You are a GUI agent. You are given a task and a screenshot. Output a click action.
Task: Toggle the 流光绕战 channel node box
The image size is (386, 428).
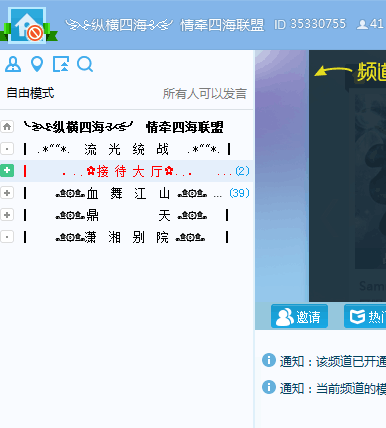[x=7, y=149]
